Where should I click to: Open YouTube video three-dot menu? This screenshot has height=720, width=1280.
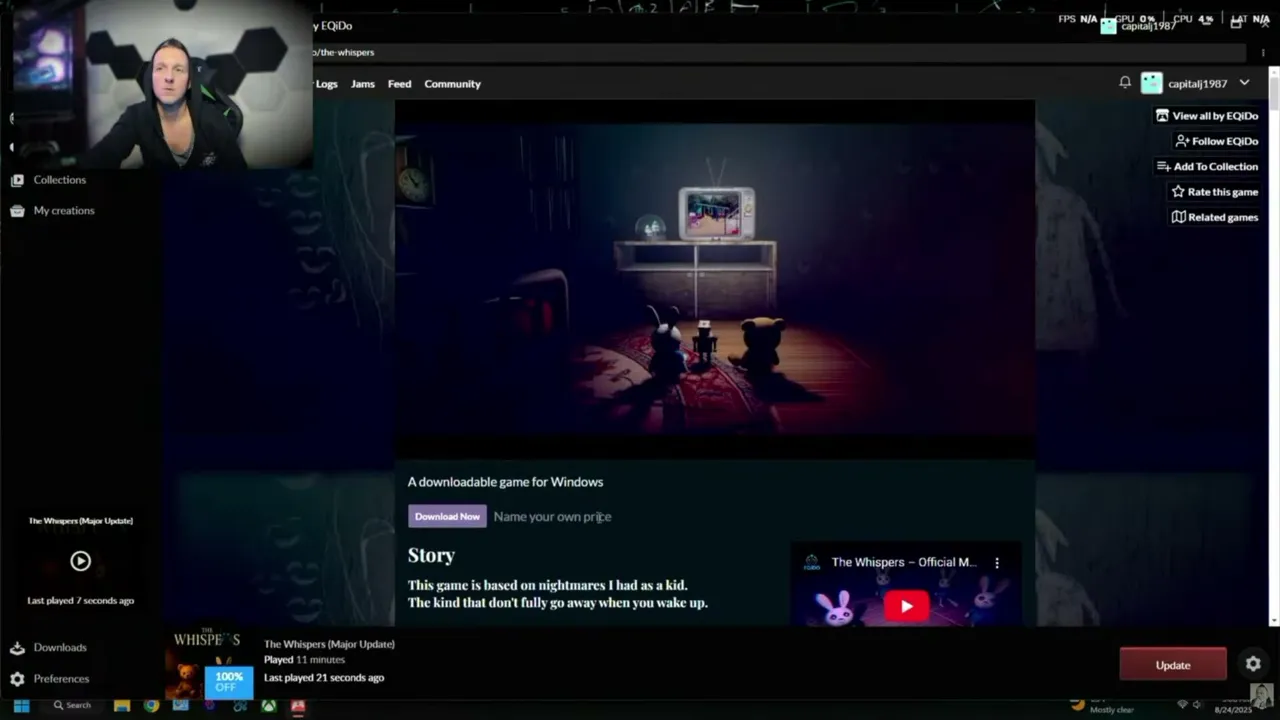[997, 563]
